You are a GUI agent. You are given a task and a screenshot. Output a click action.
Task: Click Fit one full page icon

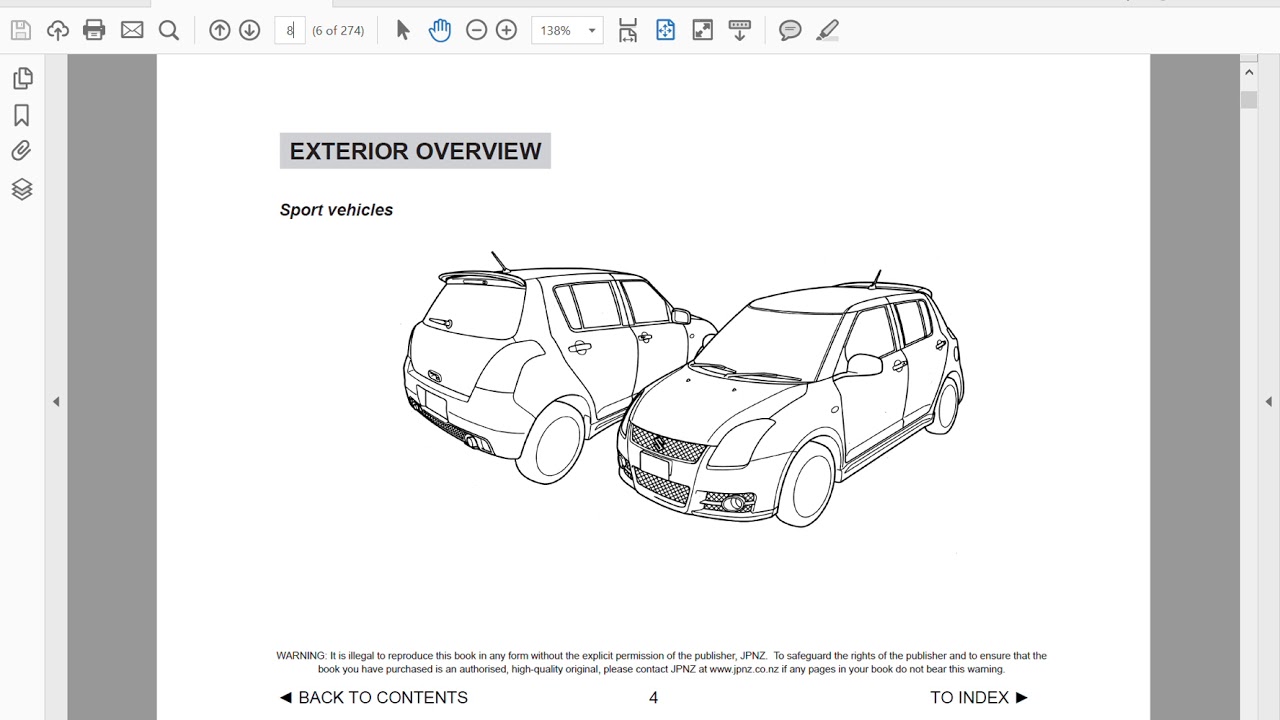[666, 30]
